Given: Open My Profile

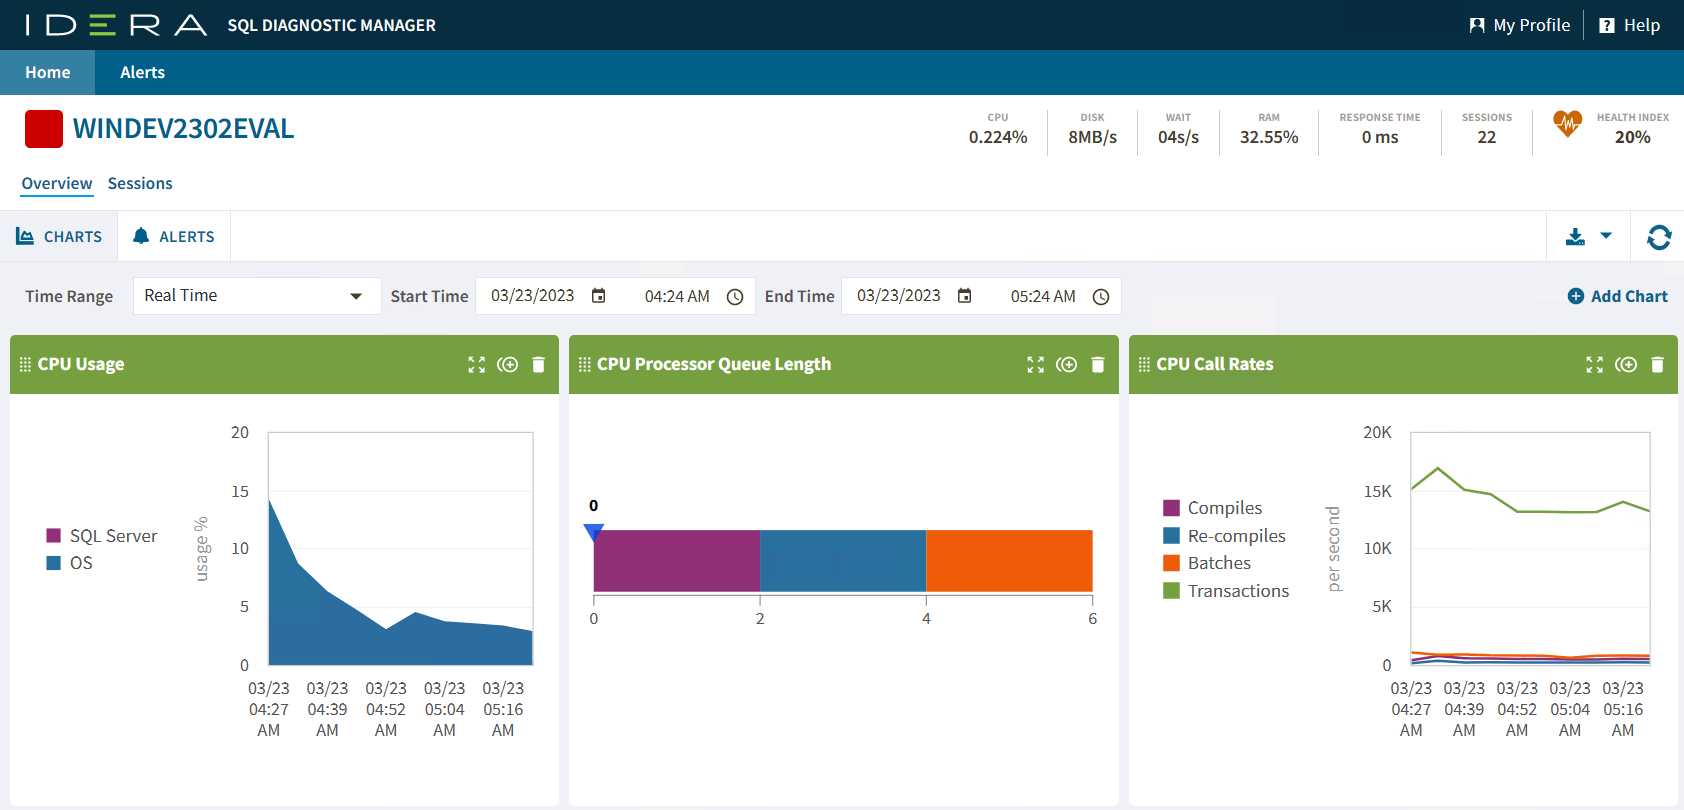Looking at the screenshot, I should tap(1519, 25).
